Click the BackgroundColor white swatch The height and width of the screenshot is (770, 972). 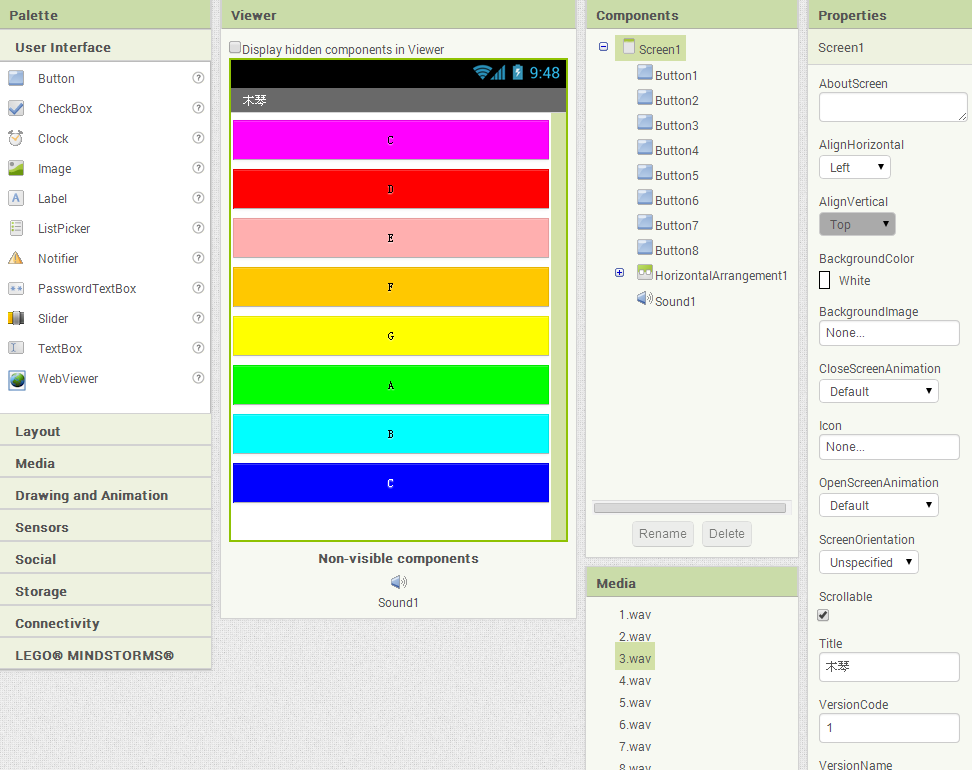tap(825, 280)
